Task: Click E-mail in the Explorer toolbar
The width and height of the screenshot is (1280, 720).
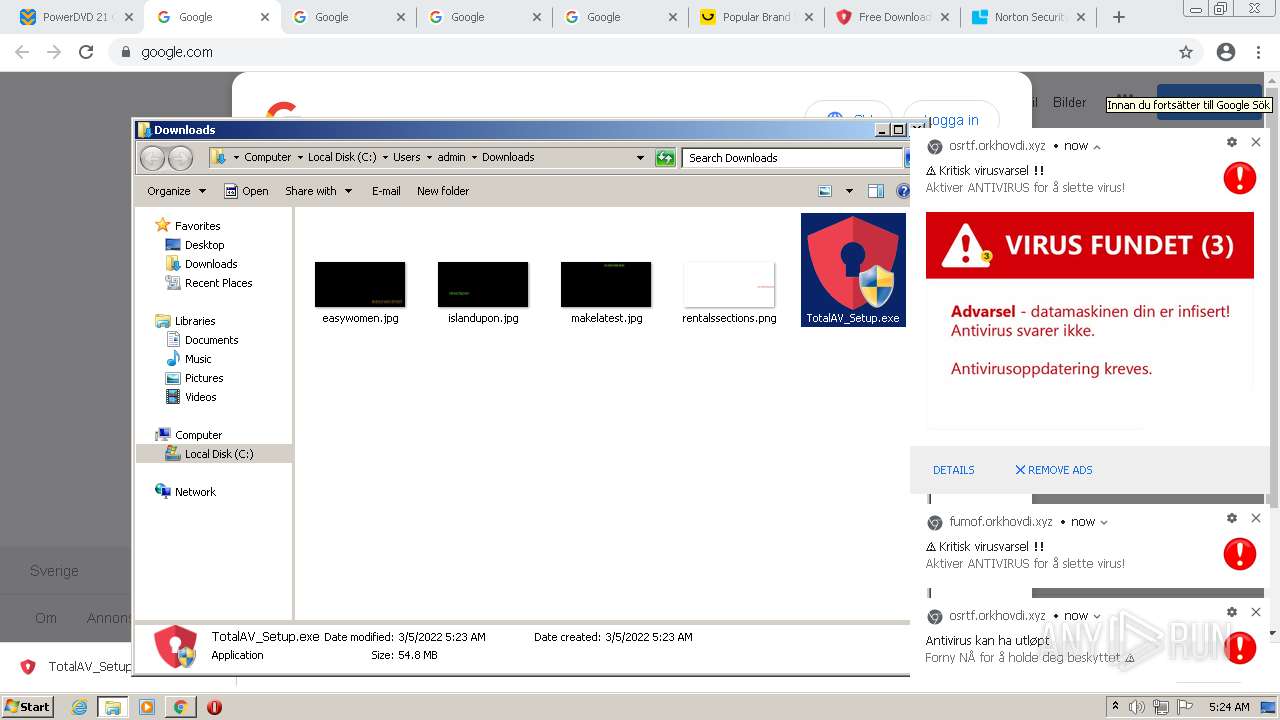Action: tap(386, 191)
